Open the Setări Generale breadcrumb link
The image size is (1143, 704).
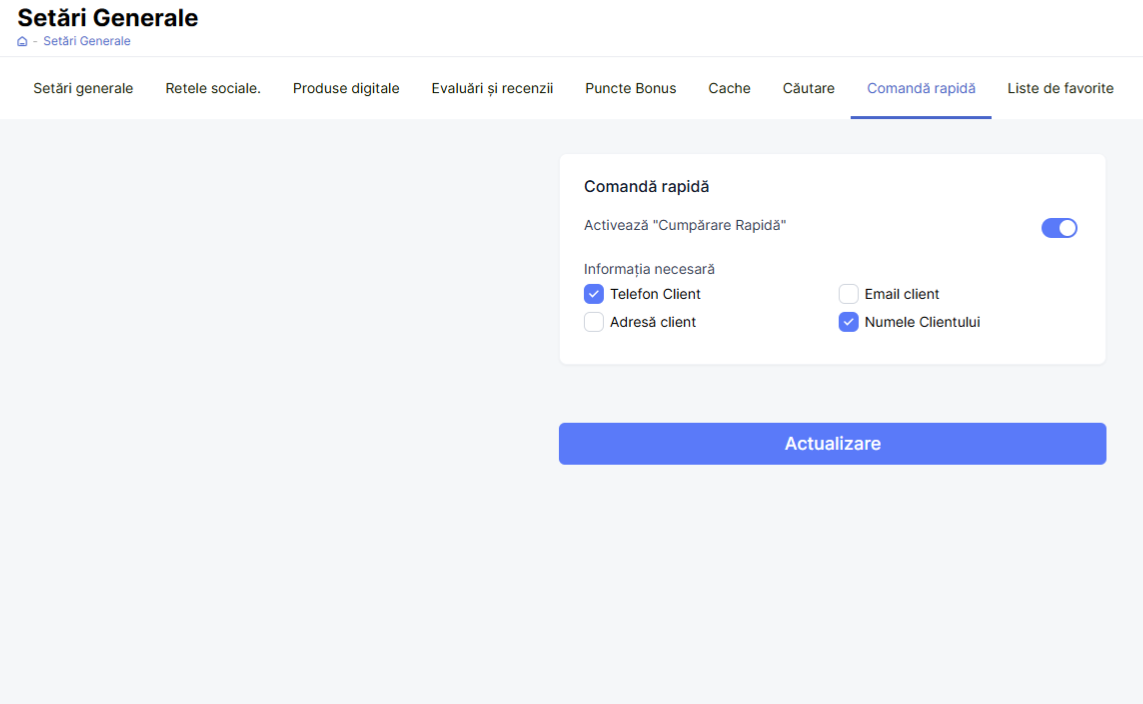coord(86,42)
